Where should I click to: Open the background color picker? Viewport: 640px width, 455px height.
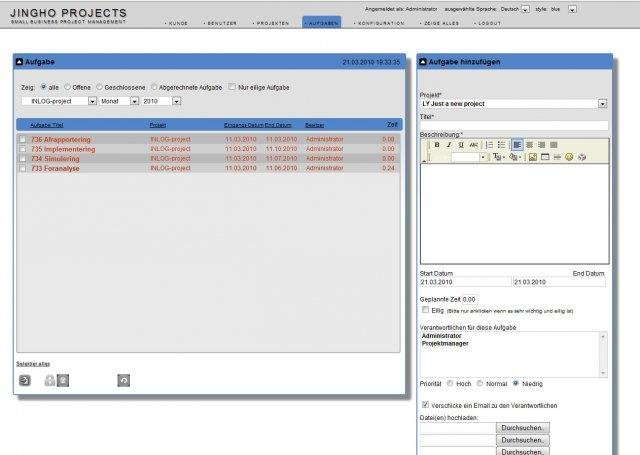[x=515, y=157]
